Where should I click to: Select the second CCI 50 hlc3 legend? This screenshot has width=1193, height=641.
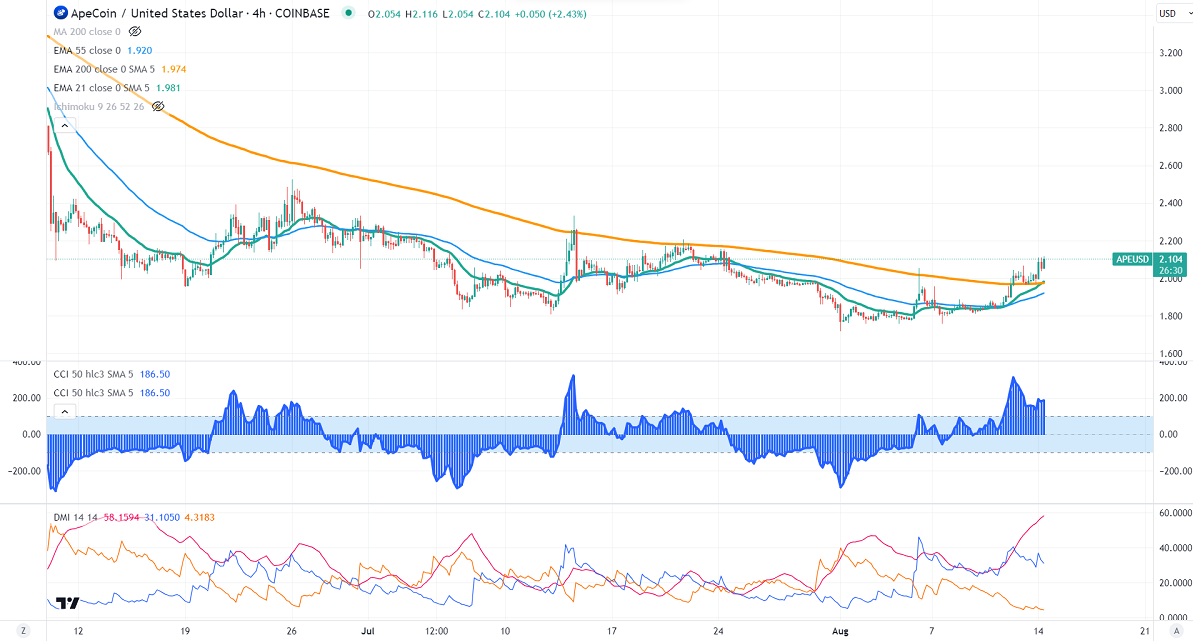(x=93, y=393)
